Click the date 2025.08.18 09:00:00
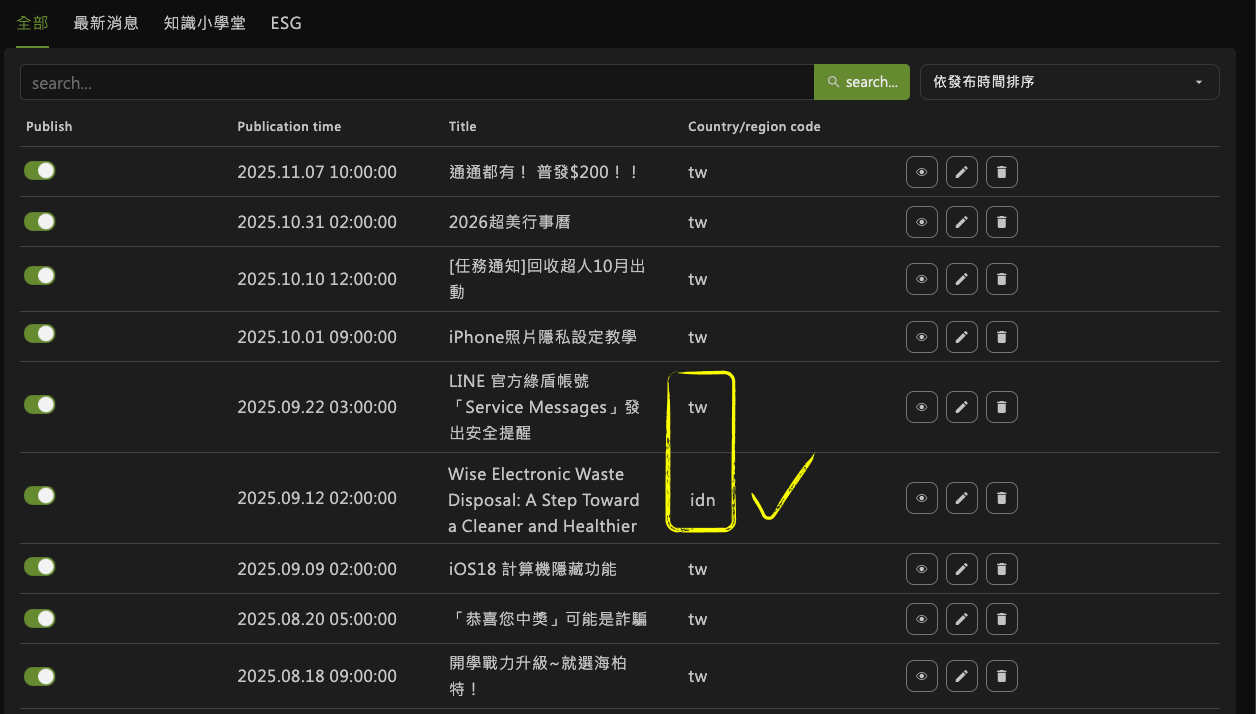1256x714 pixels. click(317, 676)
